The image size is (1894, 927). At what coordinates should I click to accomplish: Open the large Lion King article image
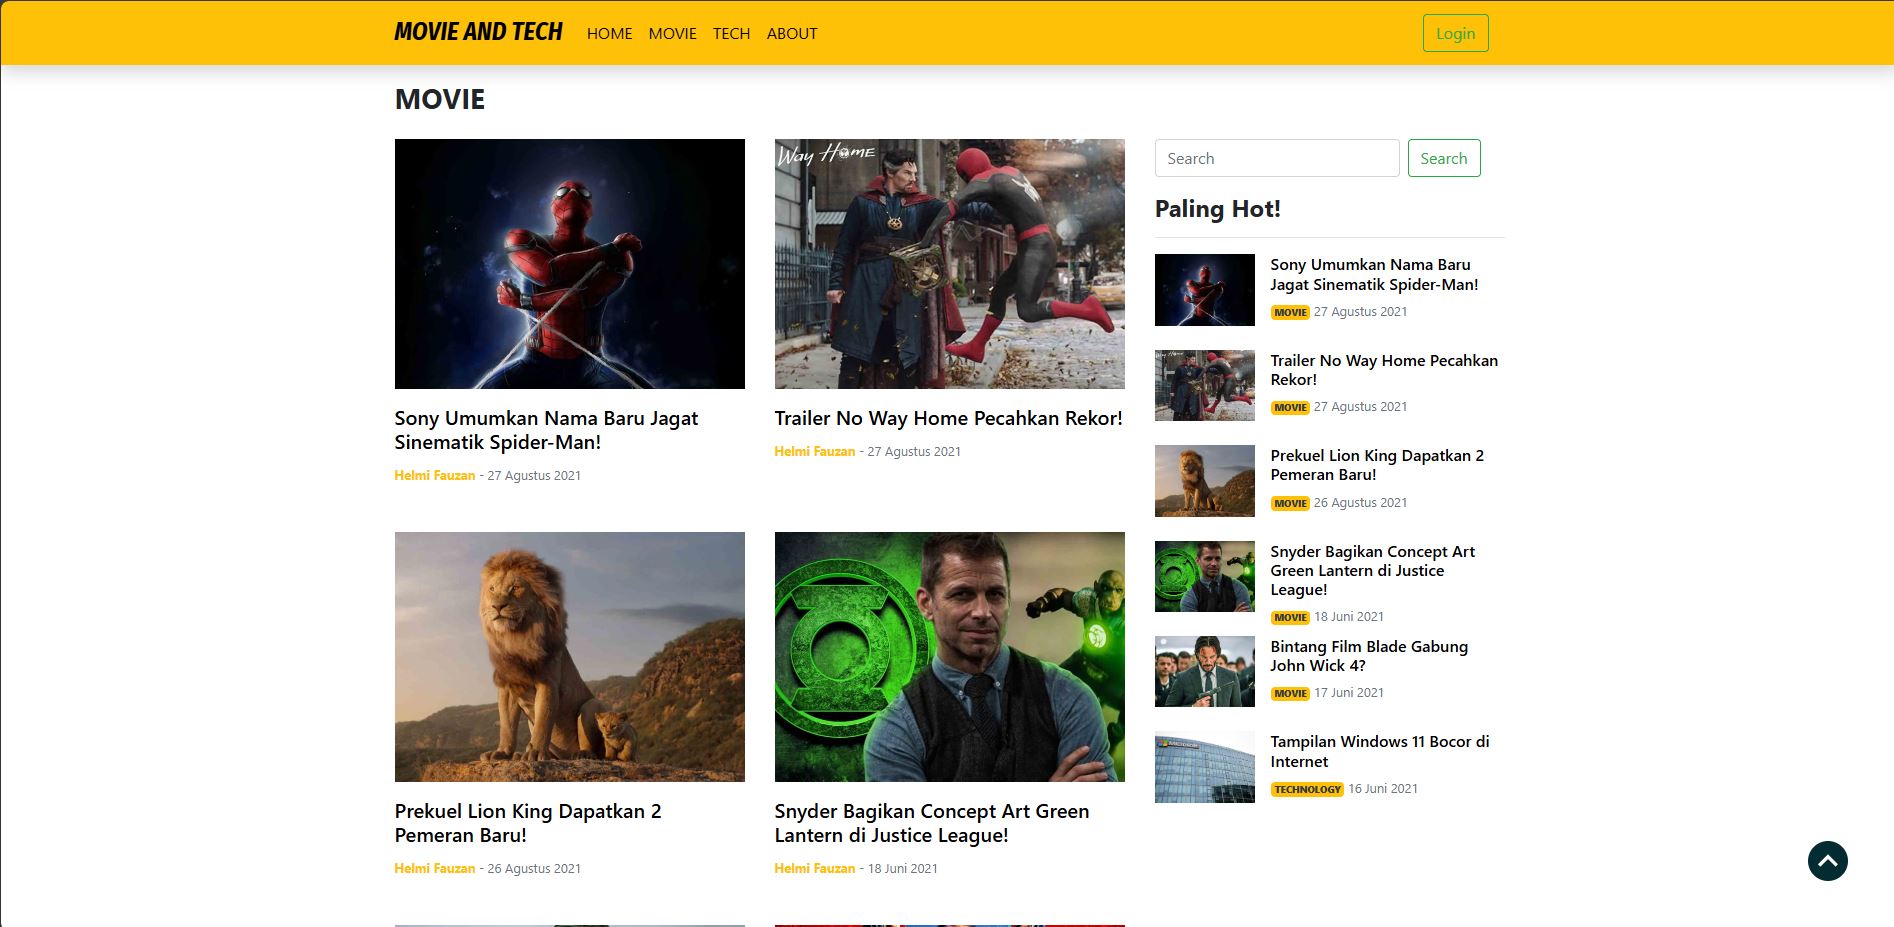click(x=569, y=657)
